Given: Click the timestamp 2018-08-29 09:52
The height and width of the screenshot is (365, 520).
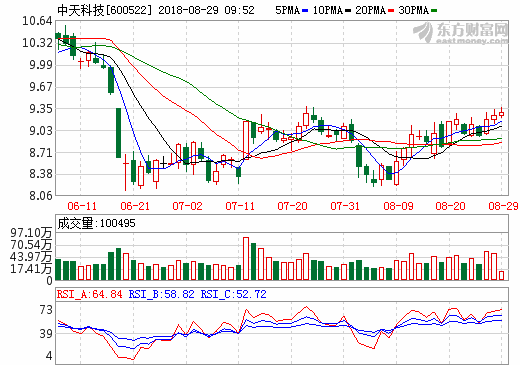Looking at the screenshot, I should pos(206,10).
